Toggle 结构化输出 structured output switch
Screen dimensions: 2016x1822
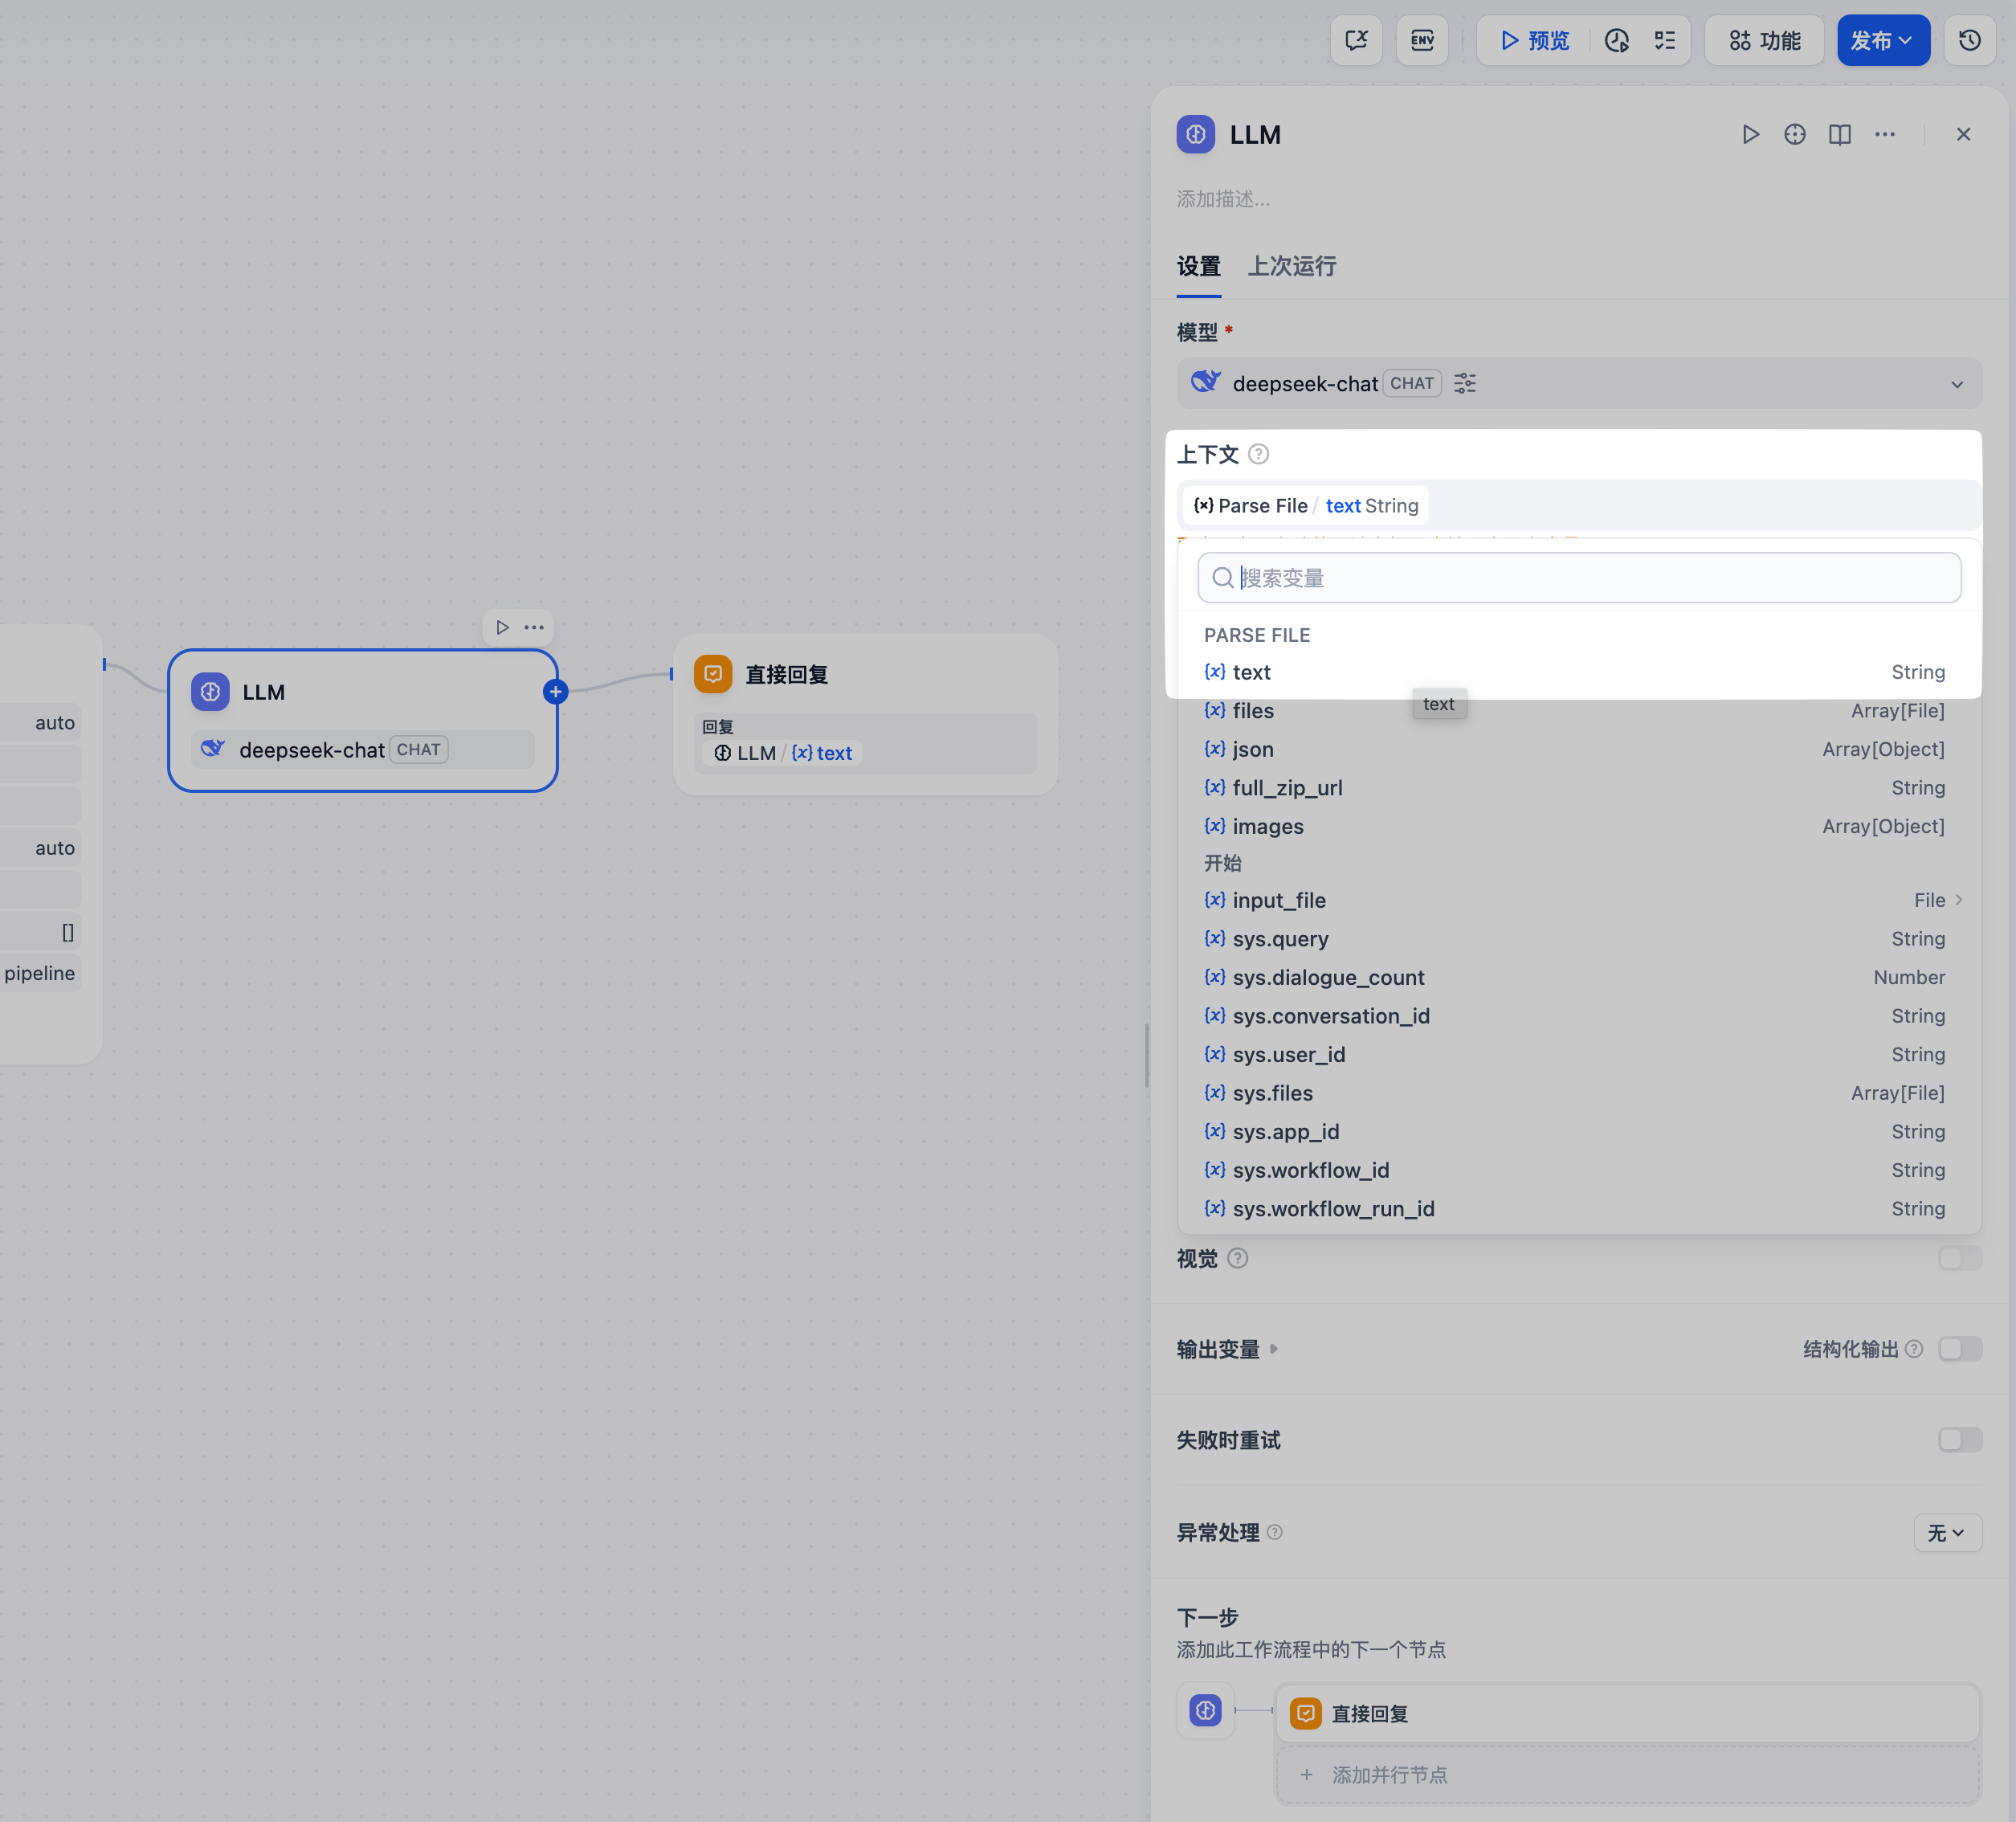coord(1959,1349)
